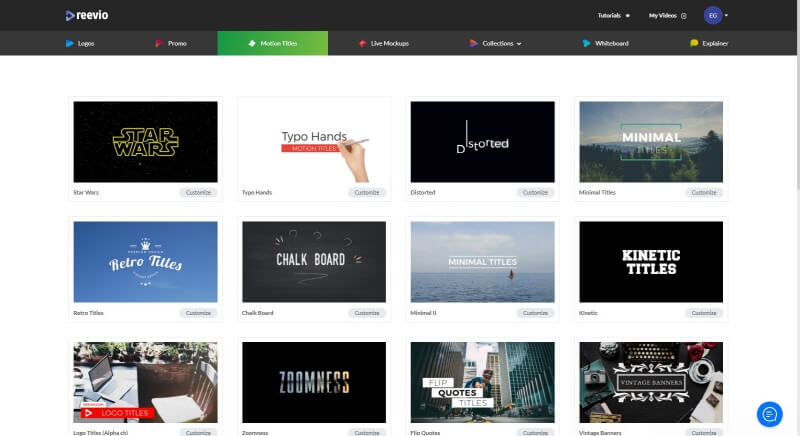Open the Minimal Titles mountain thumbnail
800x436 pixels.
(x=651, y=142)
